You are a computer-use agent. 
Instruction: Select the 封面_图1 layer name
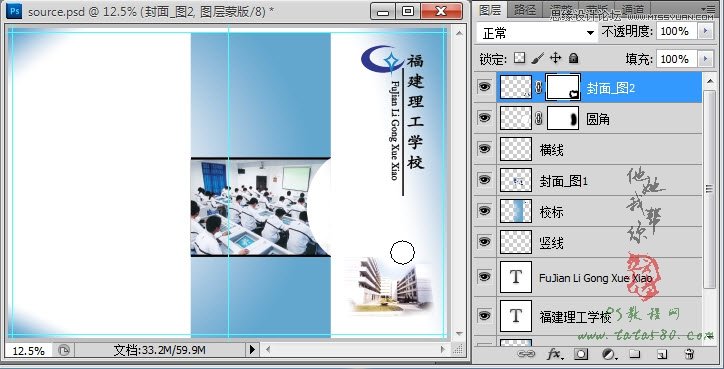tap(564, 181)
